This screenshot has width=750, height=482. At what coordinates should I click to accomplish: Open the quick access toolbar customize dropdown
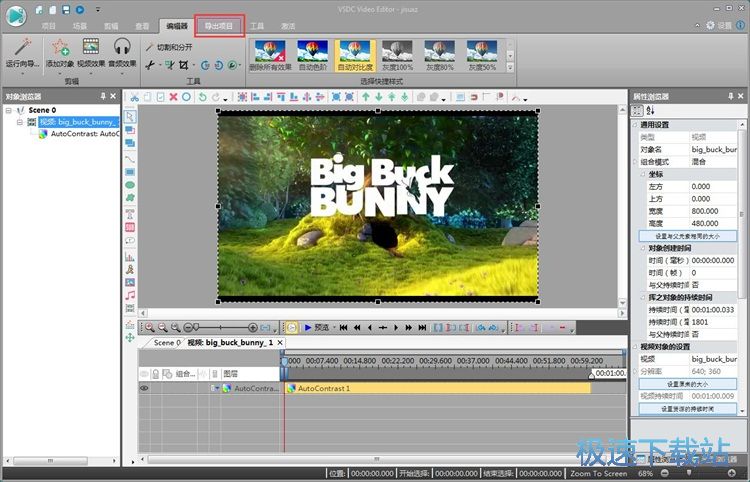[98, 10]
